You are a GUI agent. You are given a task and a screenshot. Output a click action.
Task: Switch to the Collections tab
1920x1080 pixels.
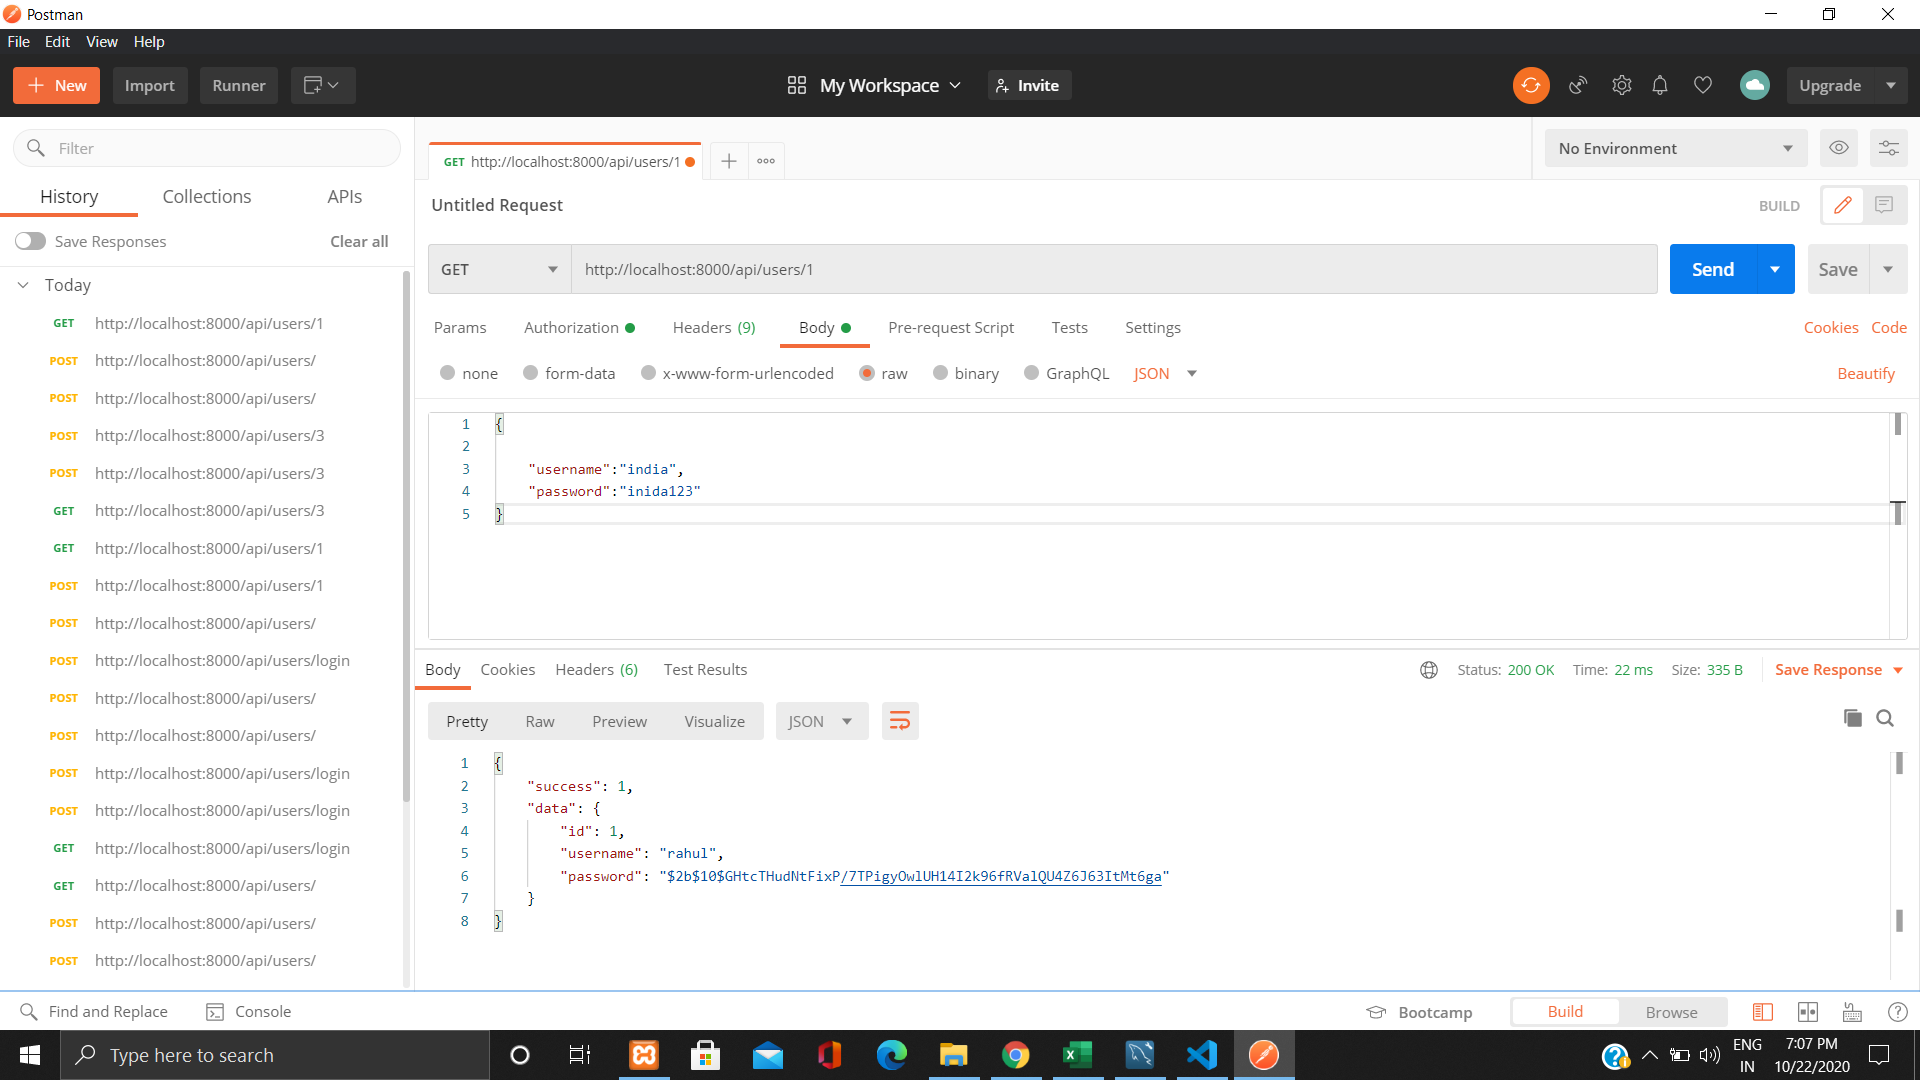(x=207, y=196)
